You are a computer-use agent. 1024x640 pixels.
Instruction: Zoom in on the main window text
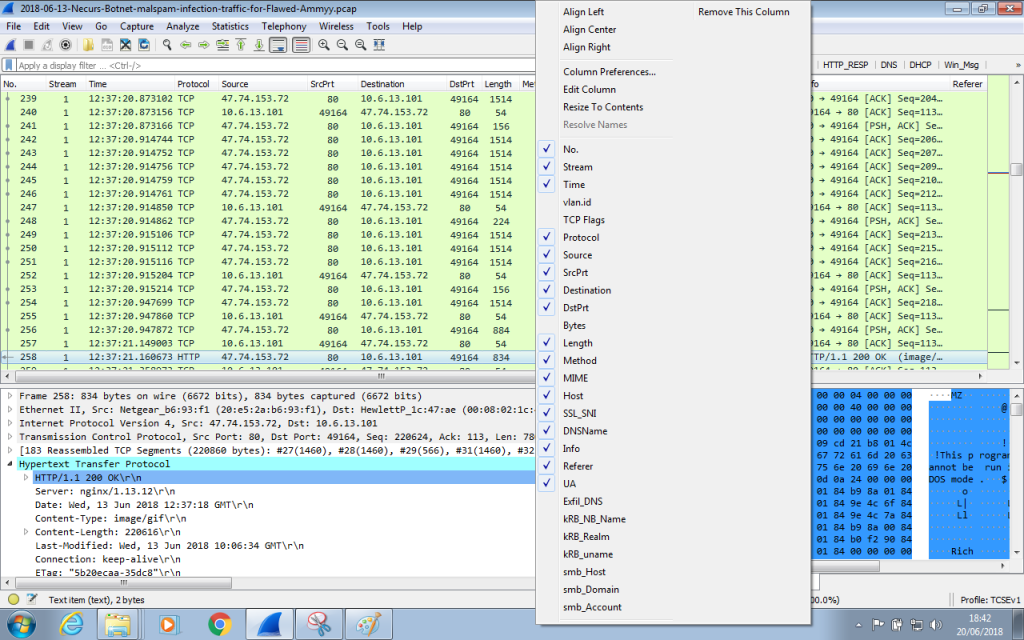pyautogui.click(x=324, y=45)
